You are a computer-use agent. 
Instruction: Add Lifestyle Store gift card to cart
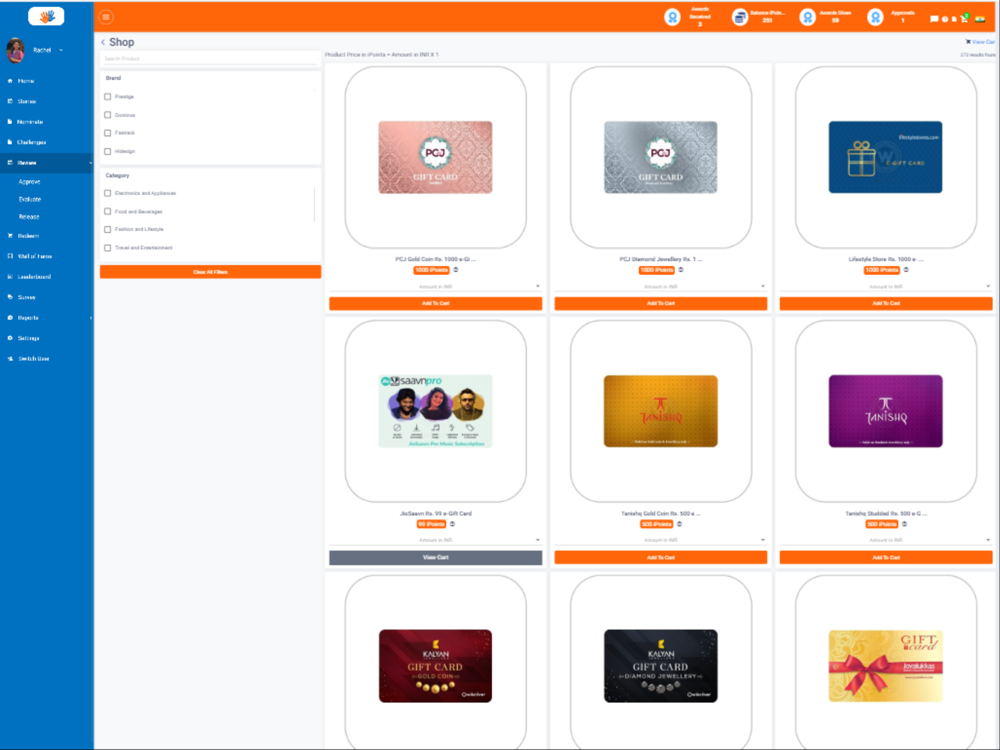point(886,304)
